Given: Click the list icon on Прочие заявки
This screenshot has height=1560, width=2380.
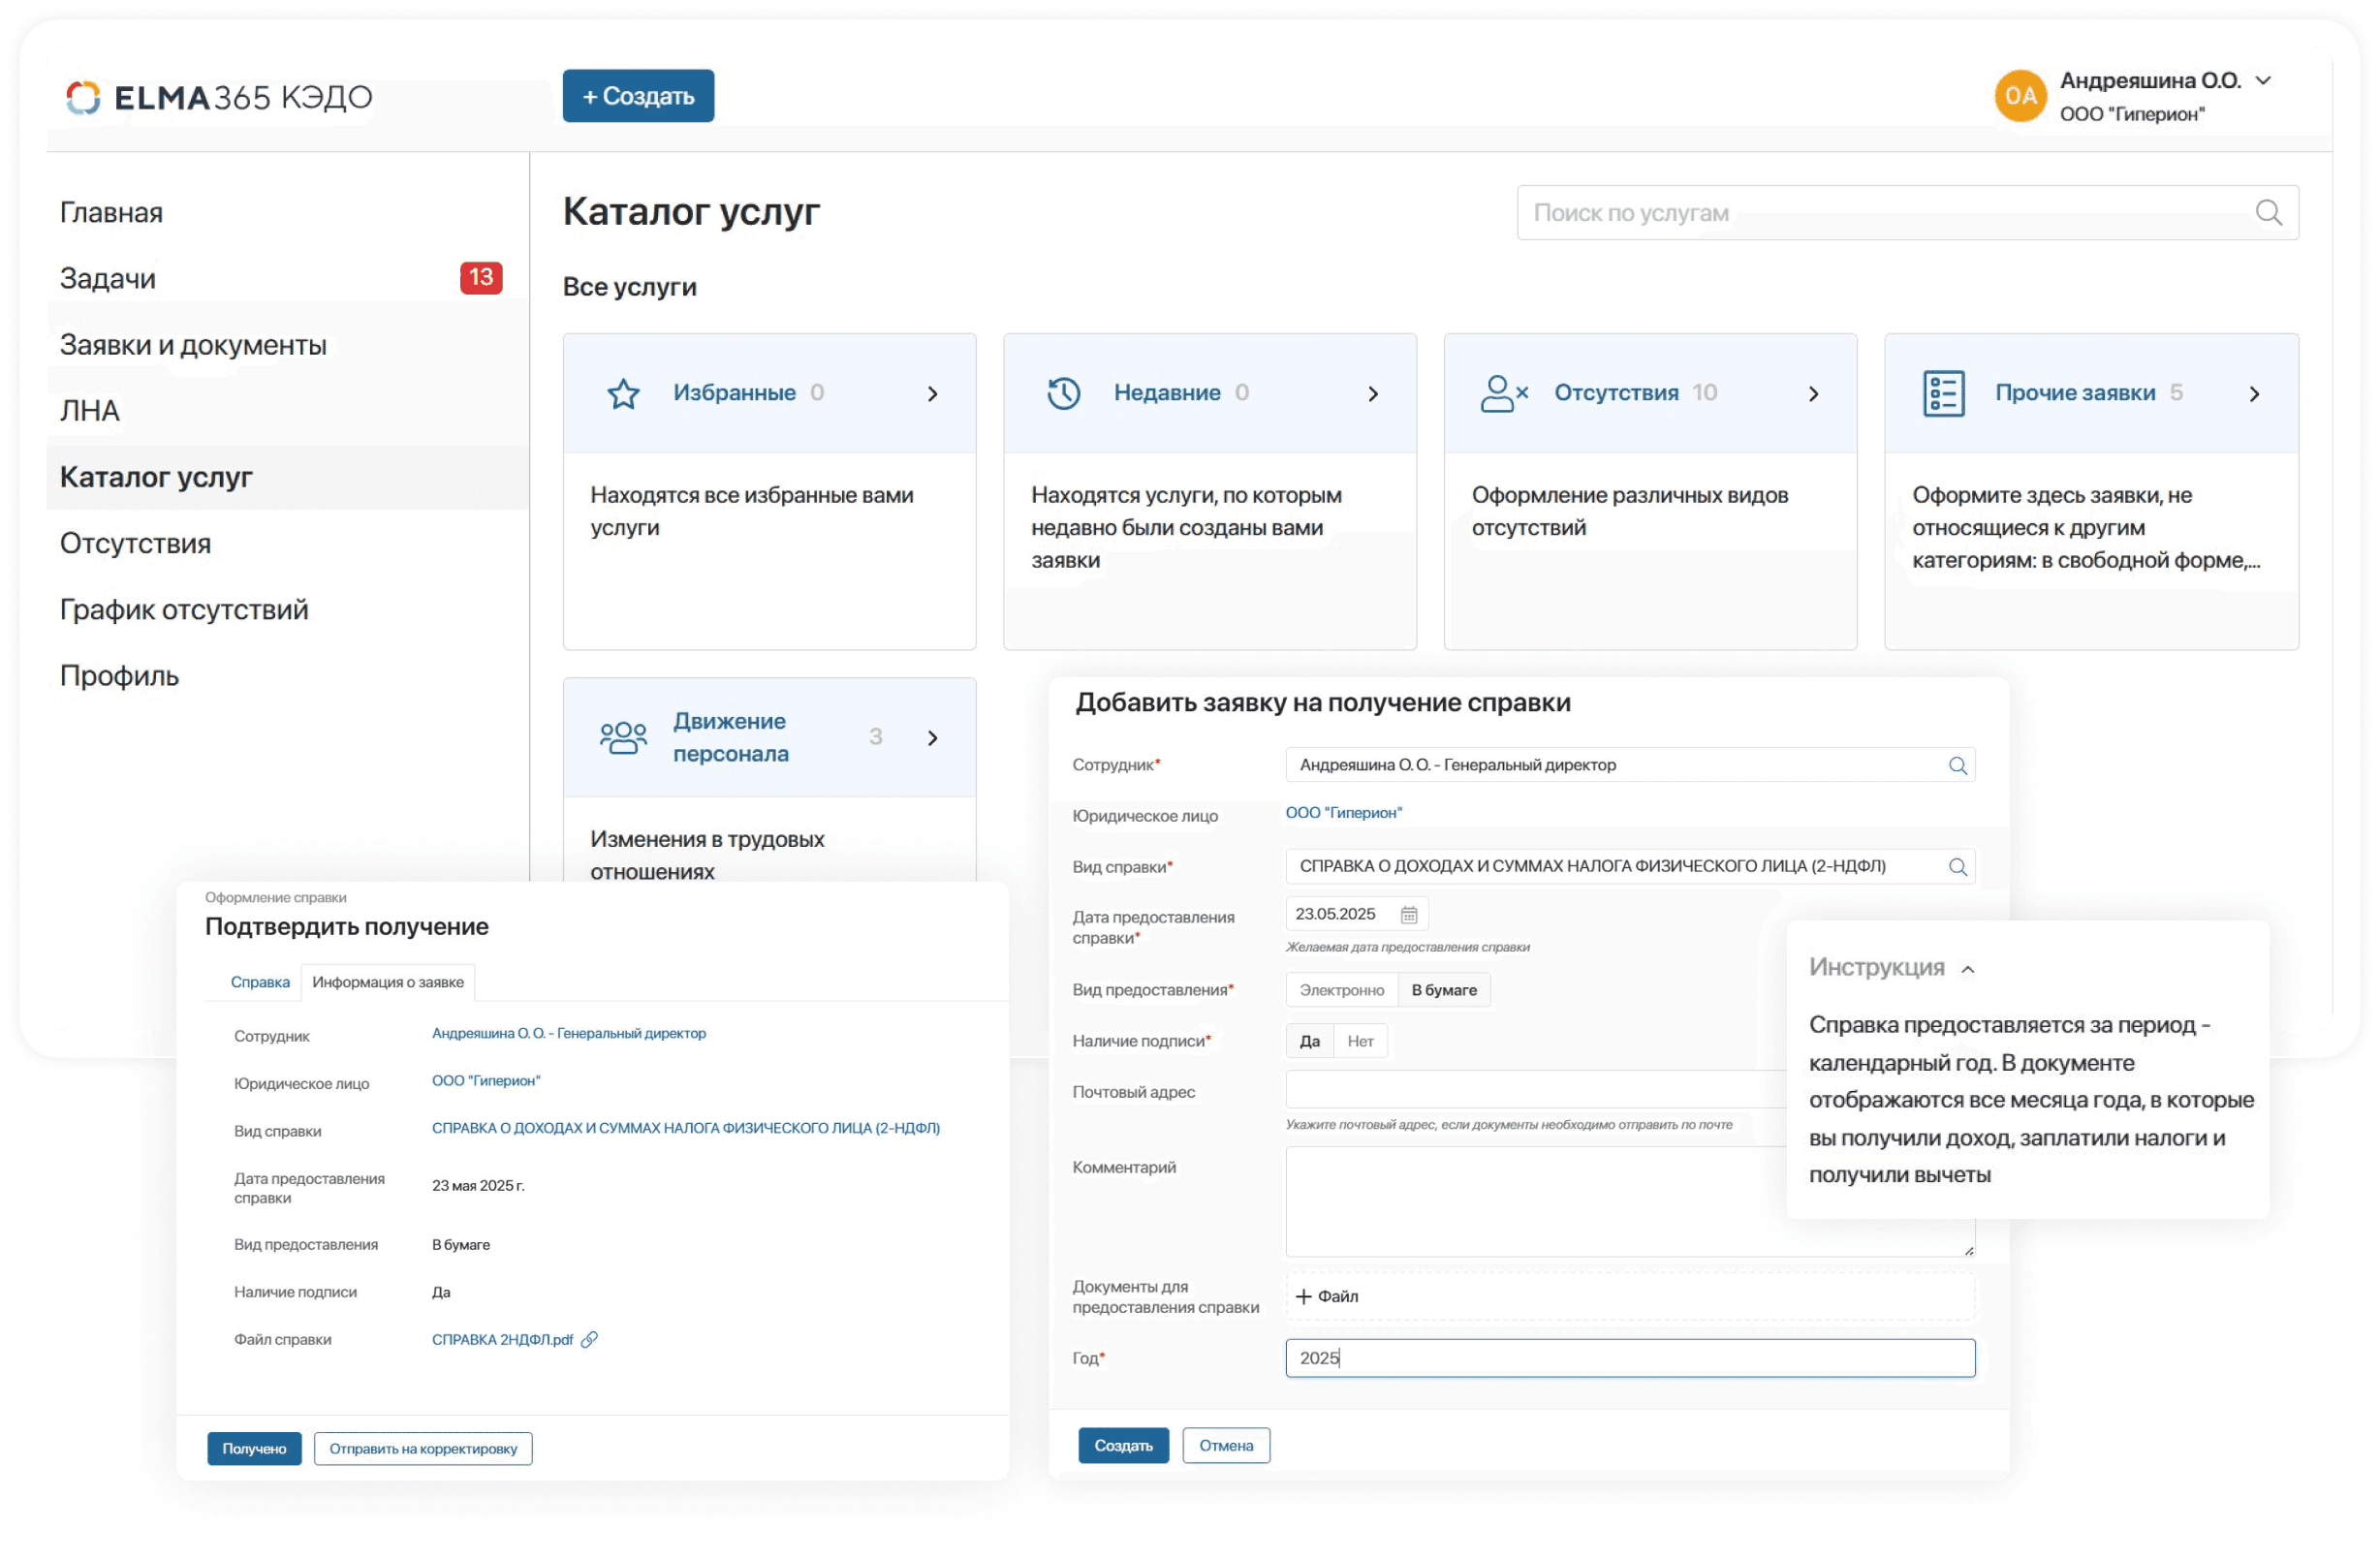Looking at the screenshot, I should click(x=1943, y=393).
